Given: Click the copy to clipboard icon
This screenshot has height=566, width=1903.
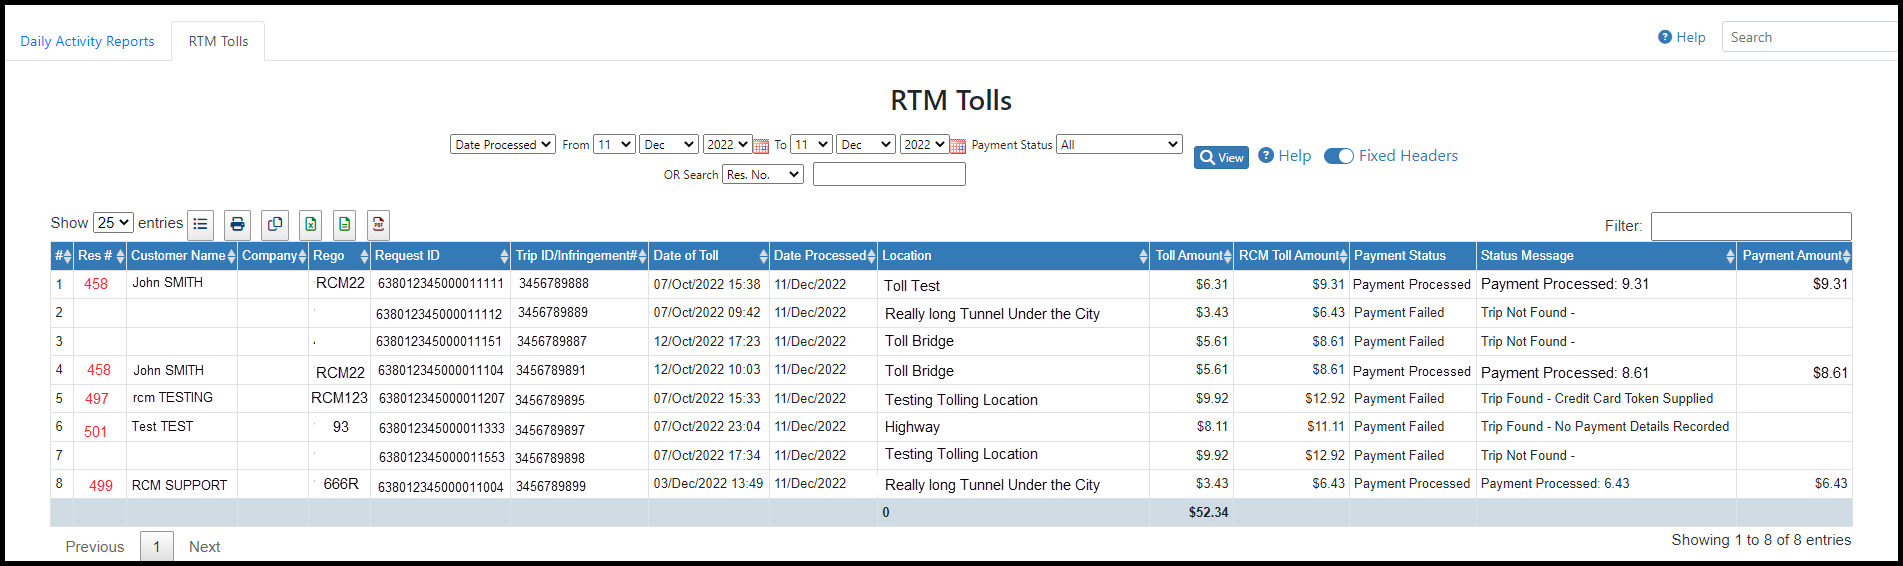Looking at the screenshot, I should (275, 225).
